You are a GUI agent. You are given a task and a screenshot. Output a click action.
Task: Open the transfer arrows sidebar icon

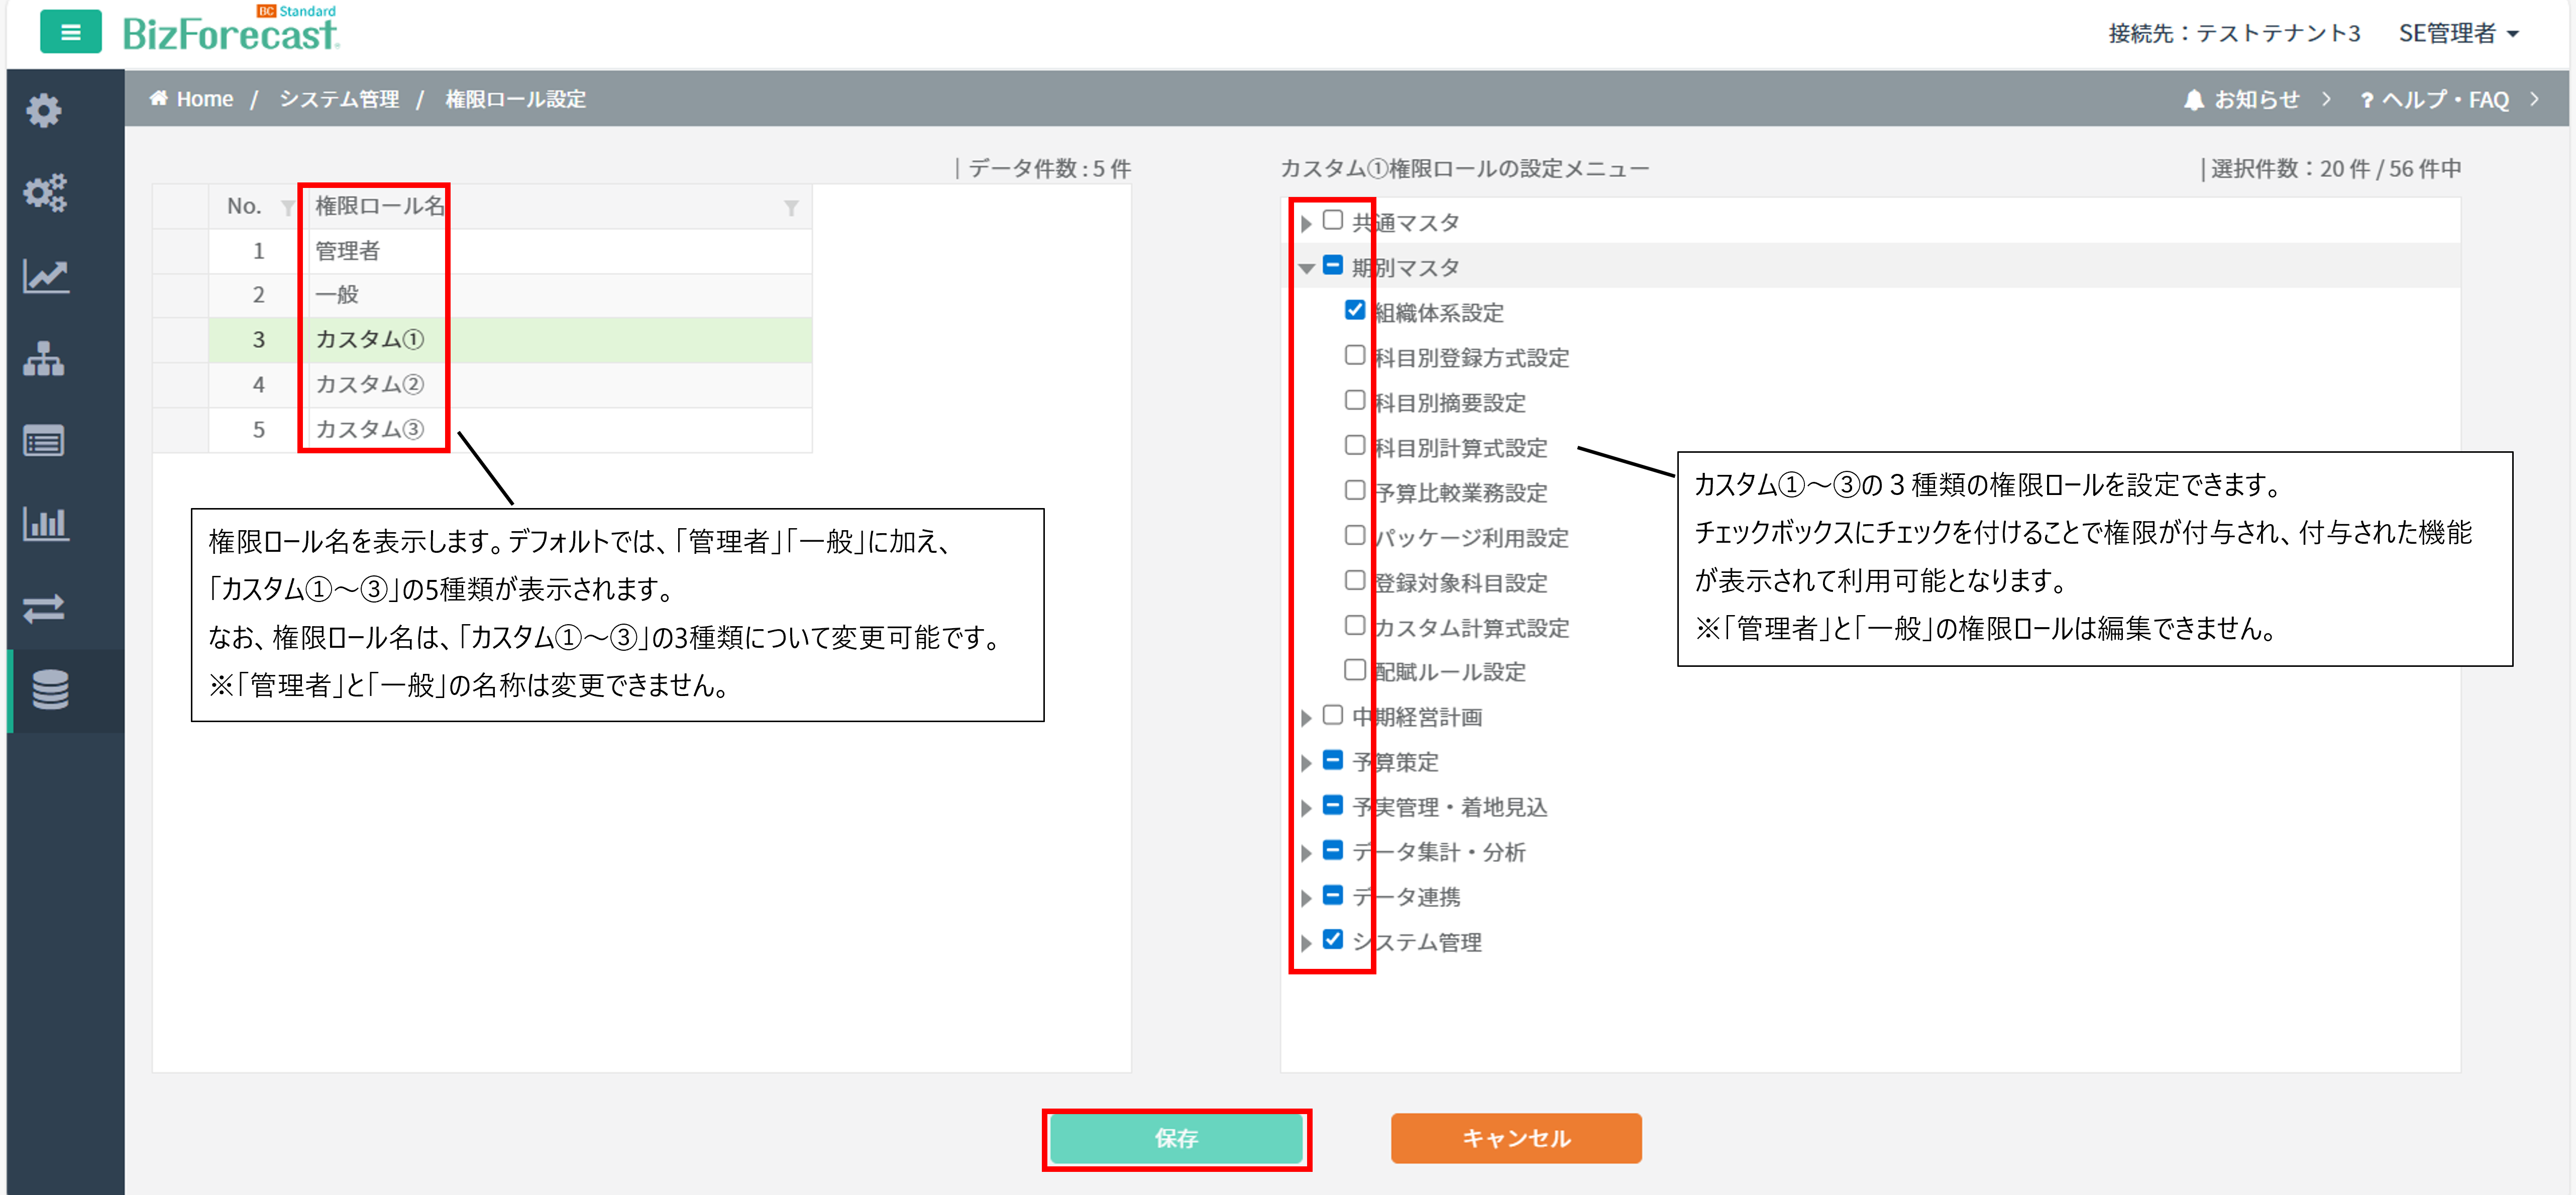[x=44, y=607]
